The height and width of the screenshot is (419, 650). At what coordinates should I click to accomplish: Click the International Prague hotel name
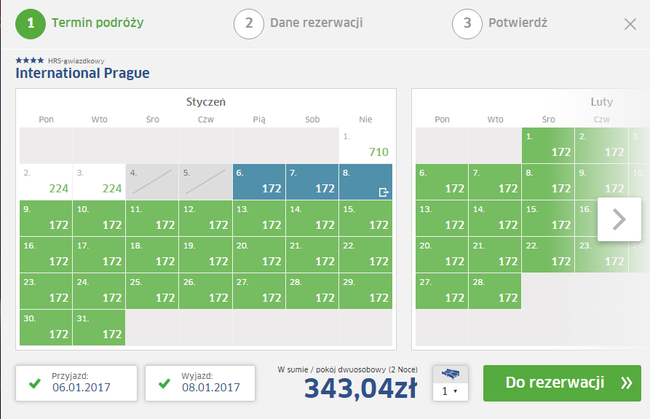coord(82,73)
